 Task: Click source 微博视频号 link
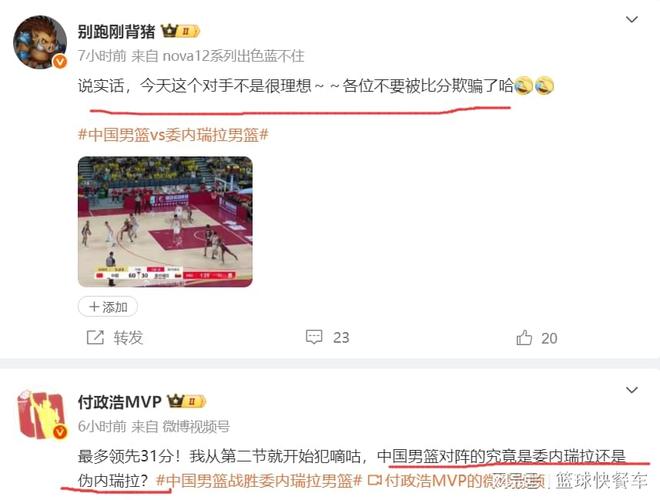[196, 426]
